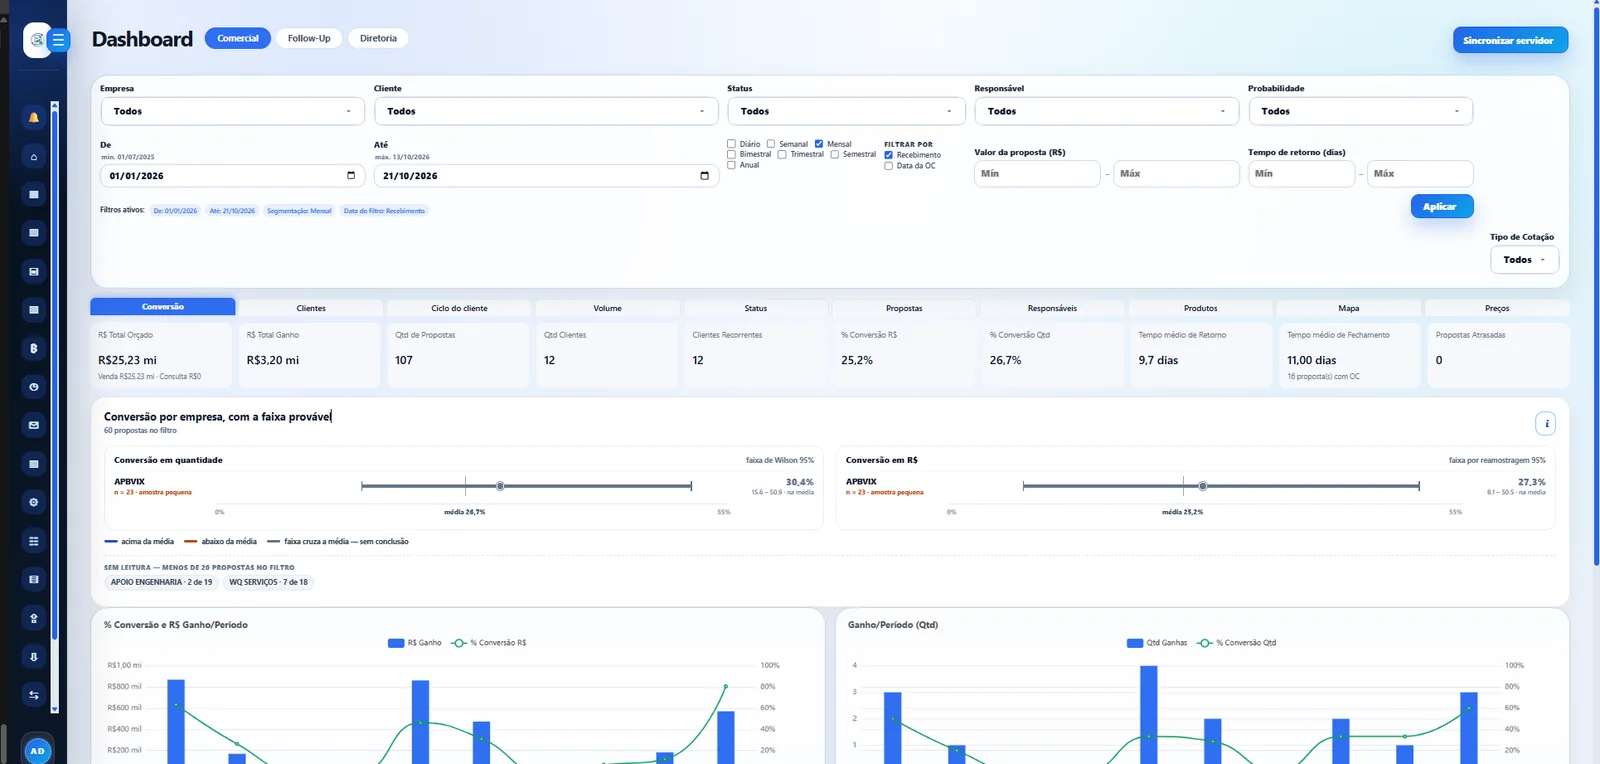
Task: Select the Produtos tab
Action: click(1200, 308)
